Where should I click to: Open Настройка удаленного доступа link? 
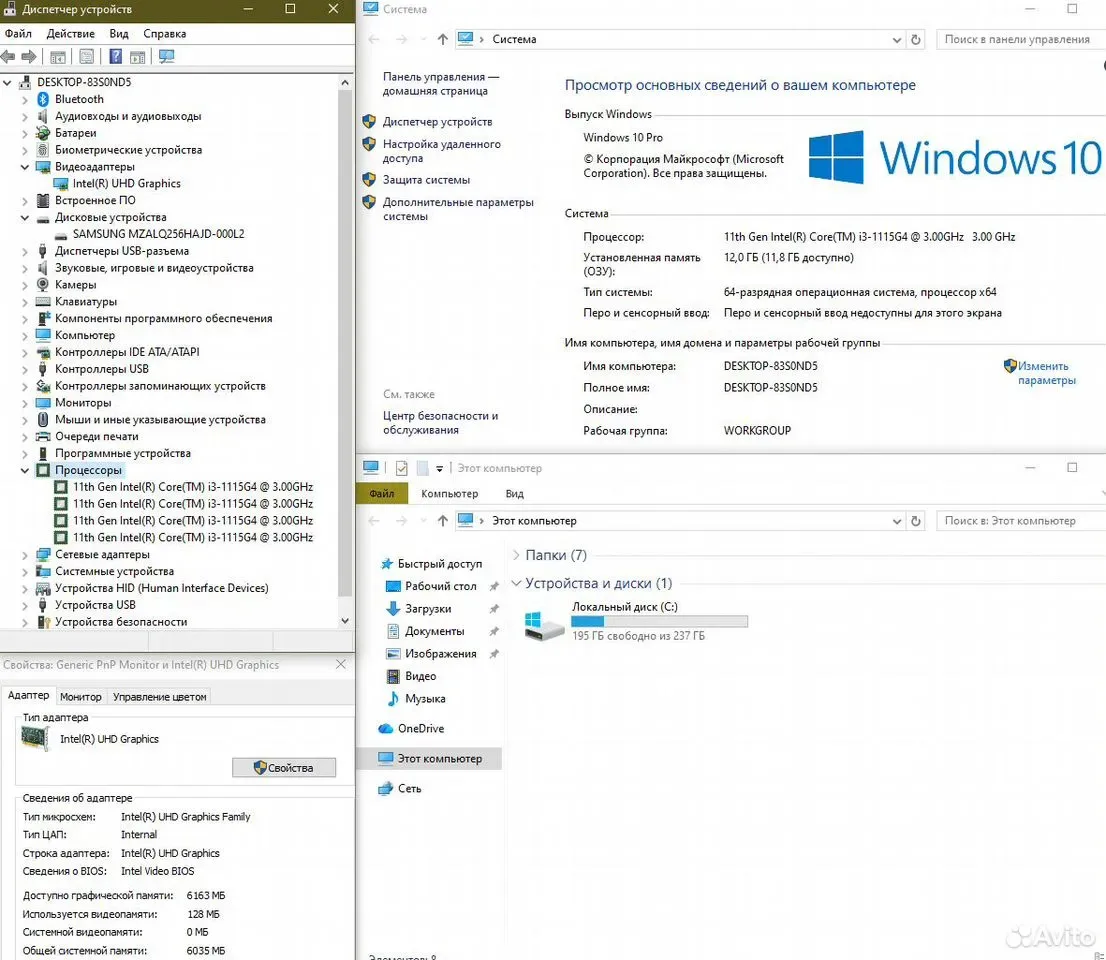coord(442,151)
